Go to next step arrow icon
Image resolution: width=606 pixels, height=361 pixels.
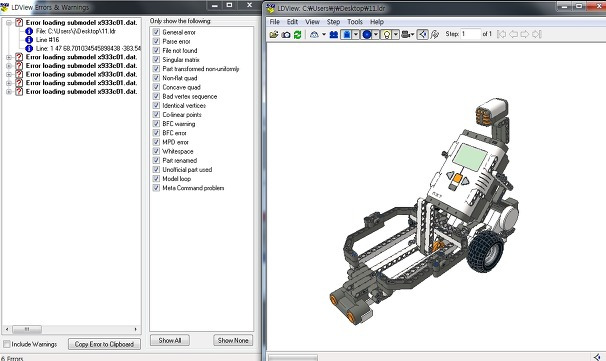(524, 34)
